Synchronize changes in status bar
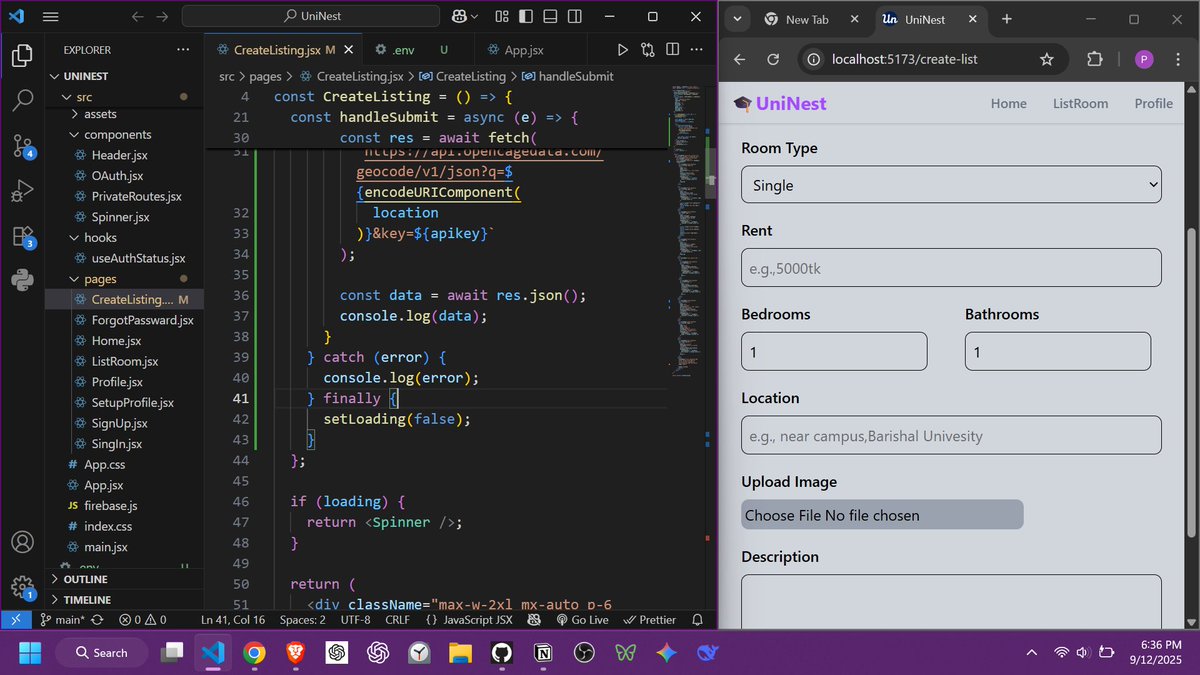This screenshot has width=1200, height=675. click(97, 620)
